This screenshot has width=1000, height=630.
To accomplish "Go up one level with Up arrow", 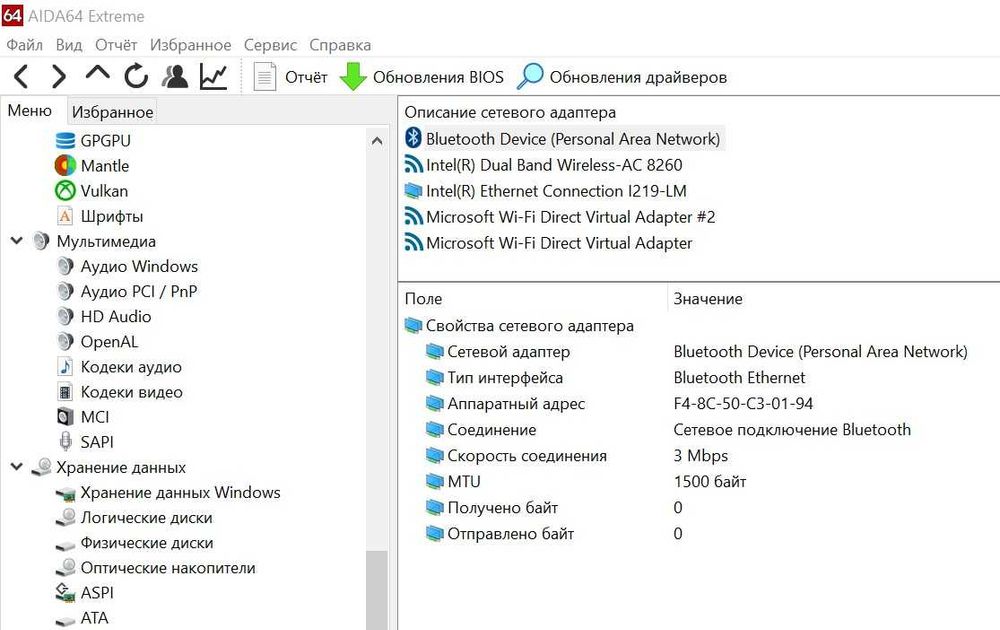I will 97,73.
